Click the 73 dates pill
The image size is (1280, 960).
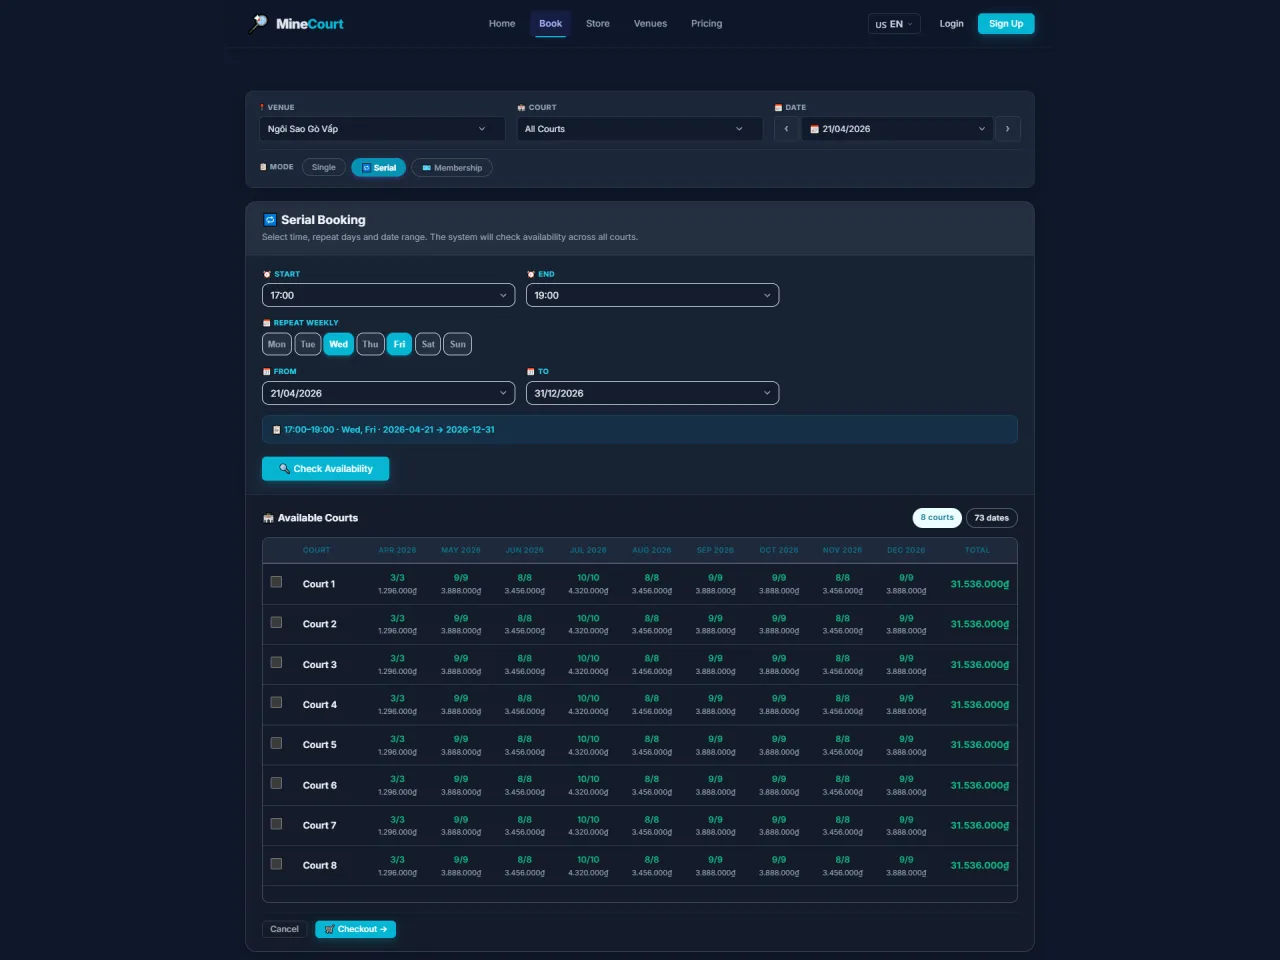[992, 518]
